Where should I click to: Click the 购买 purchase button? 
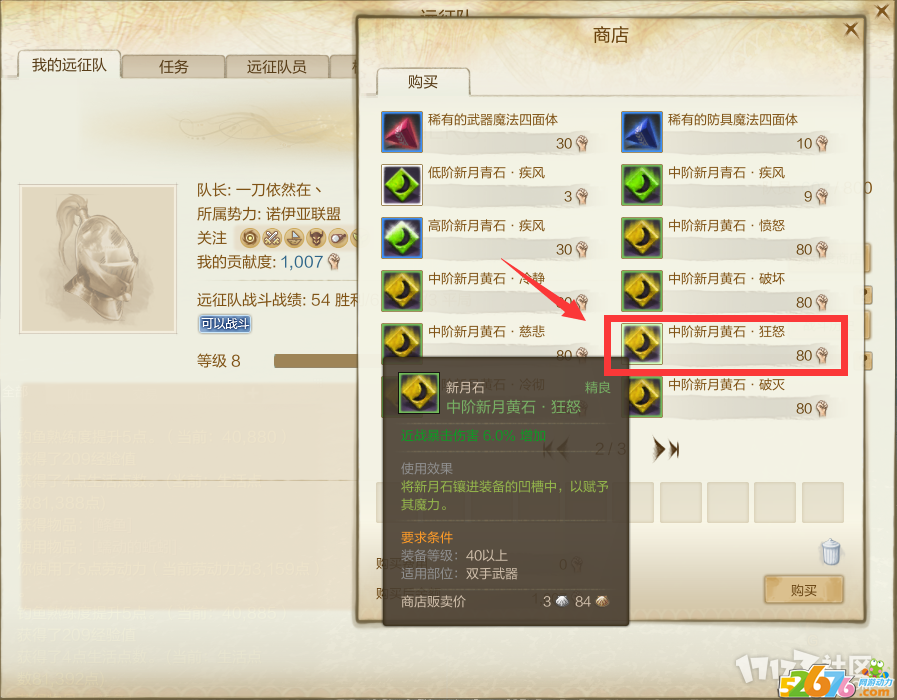(803, 590)
